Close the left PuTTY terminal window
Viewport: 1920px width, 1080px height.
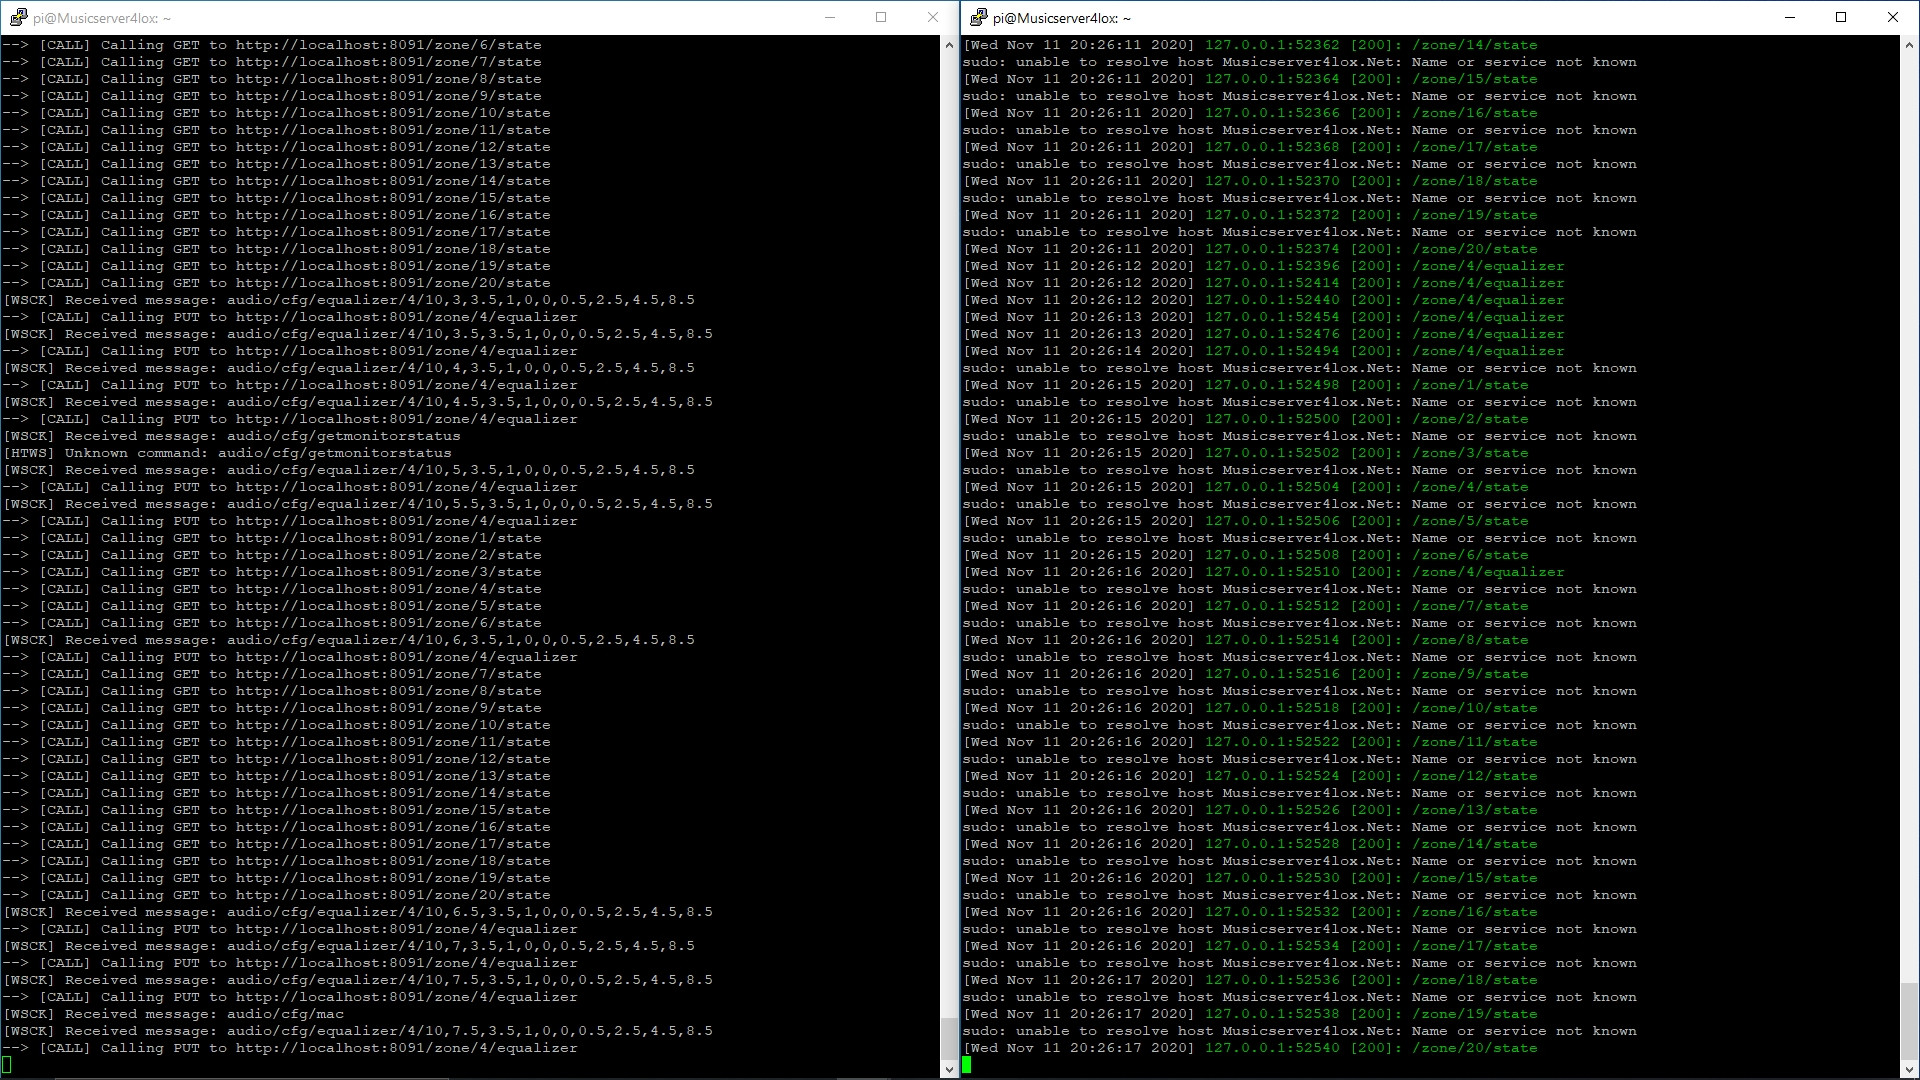point(933,17)
